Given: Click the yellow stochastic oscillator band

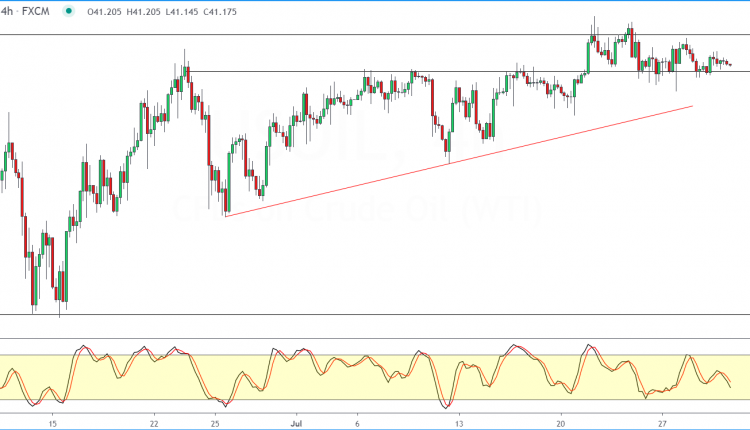Looking at the screenshot, I should pyautogui.click(x=375, y=377).
